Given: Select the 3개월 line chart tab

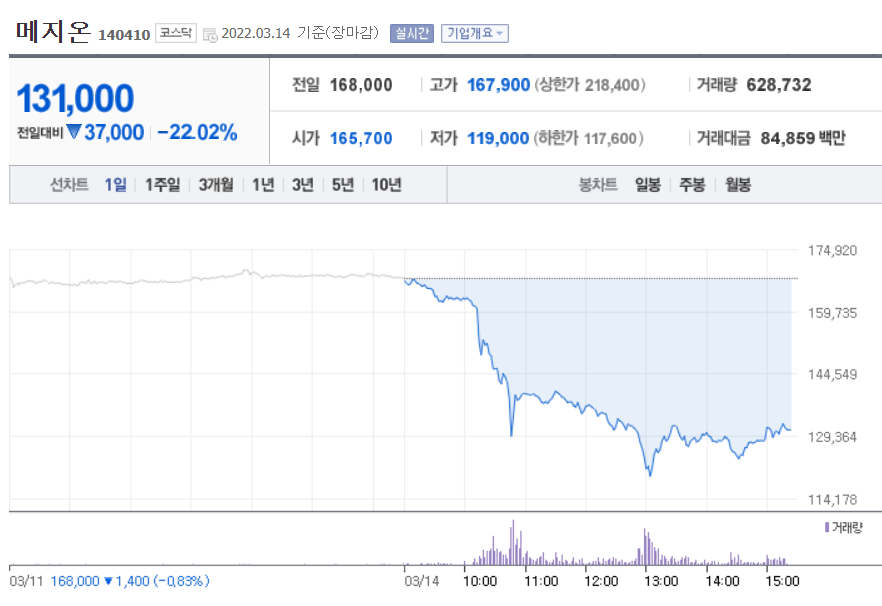Looking at the screenshot, I should click(x=216, y=185).
